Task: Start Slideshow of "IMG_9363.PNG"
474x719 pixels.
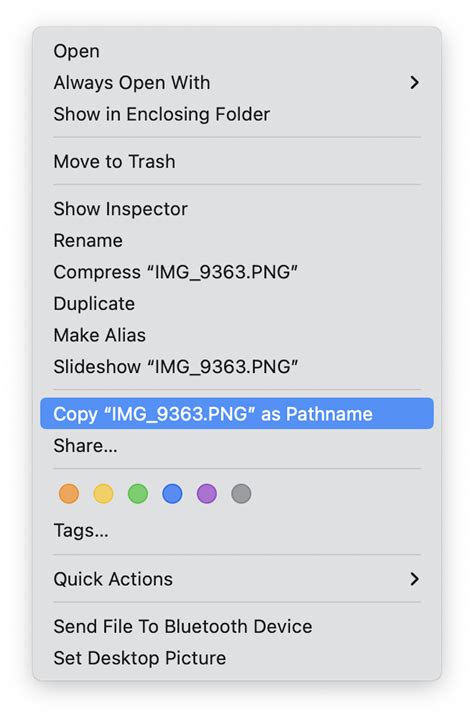Action: 237,366
